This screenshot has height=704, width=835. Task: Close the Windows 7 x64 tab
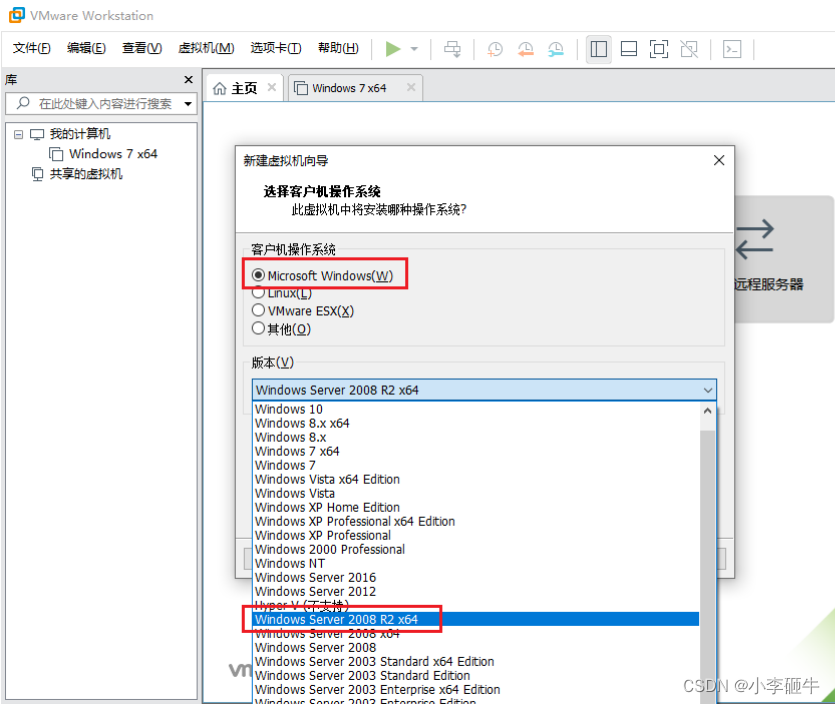[411, 87]
